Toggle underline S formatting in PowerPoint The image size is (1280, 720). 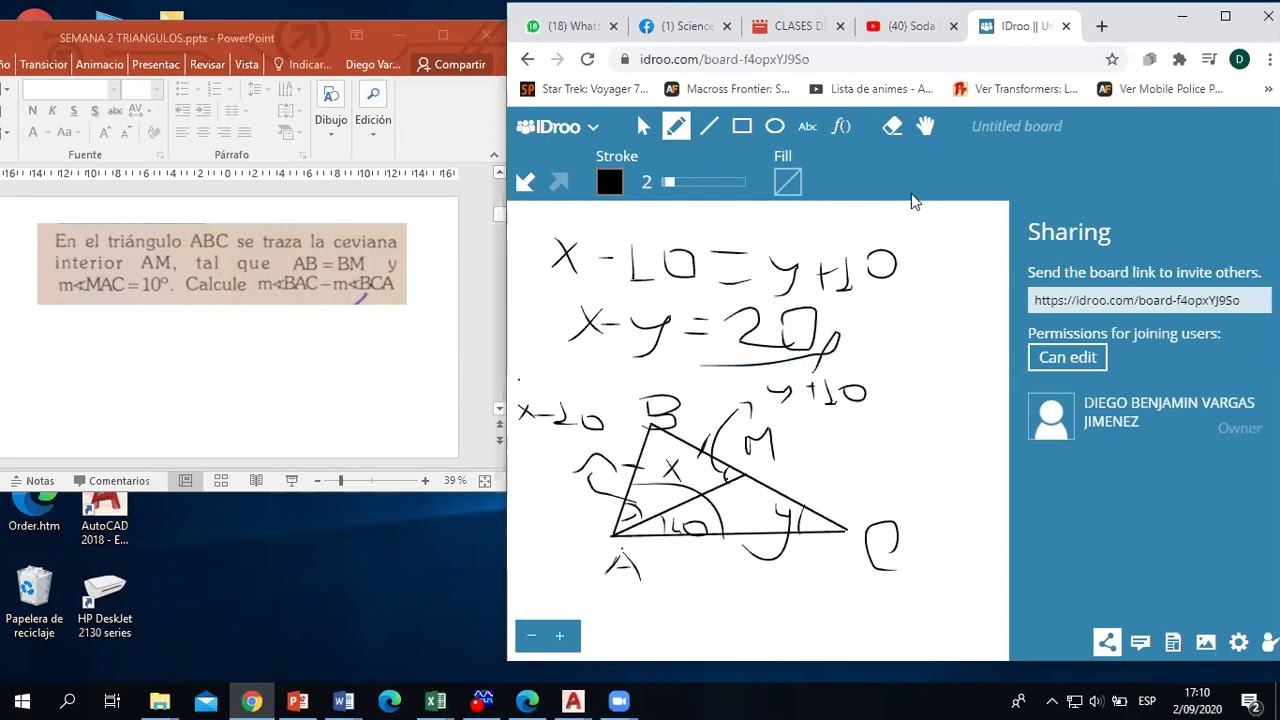click(74, 110)
